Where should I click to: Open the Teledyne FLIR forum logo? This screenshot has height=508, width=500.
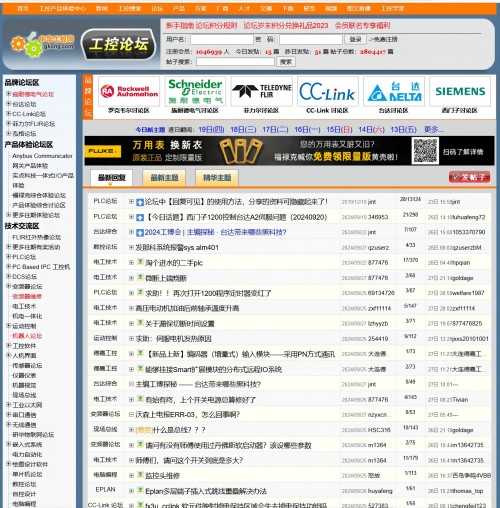(x=261, y=91)
